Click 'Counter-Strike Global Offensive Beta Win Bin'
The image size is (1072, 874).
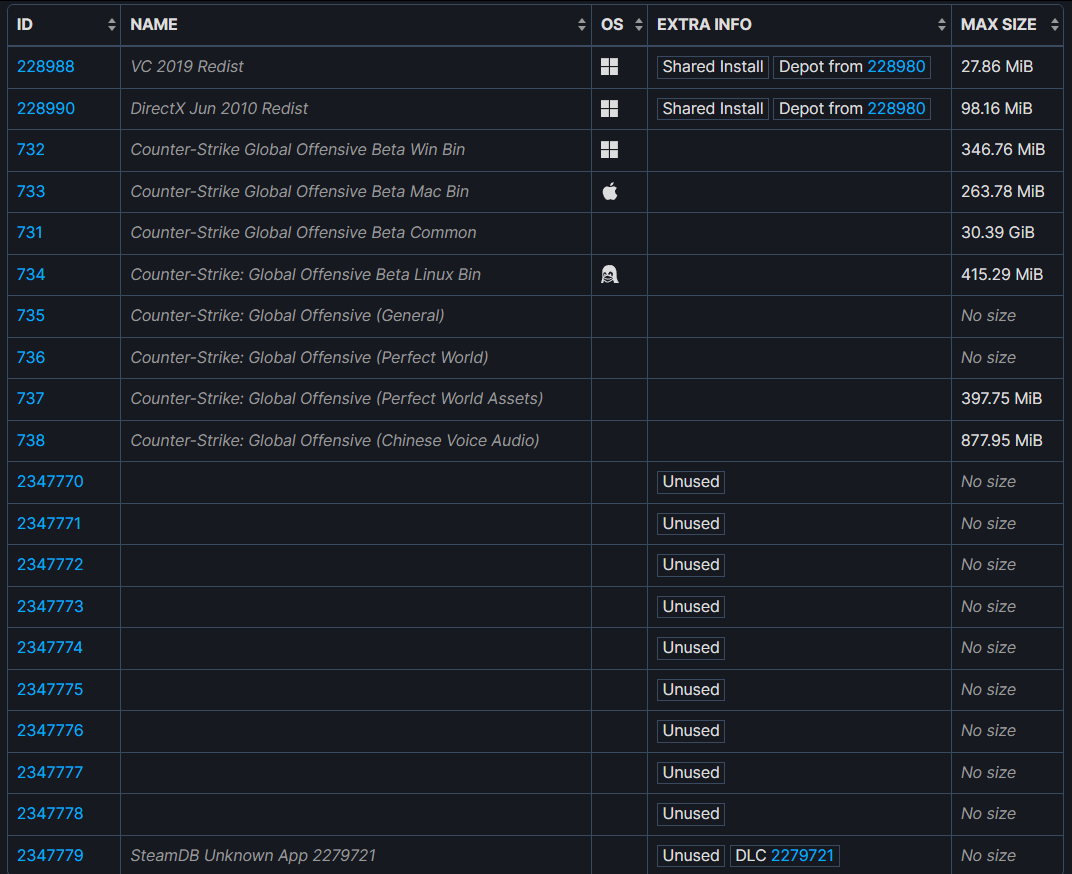point(297,149)
